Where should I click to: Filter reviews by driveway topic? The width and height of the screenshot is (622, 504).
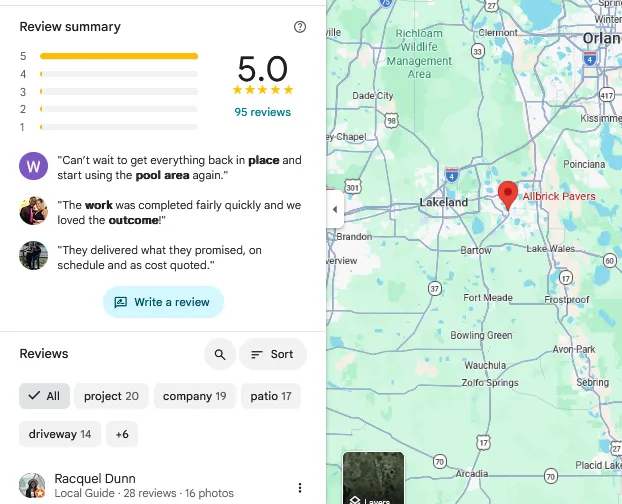[x=59, y=434]
